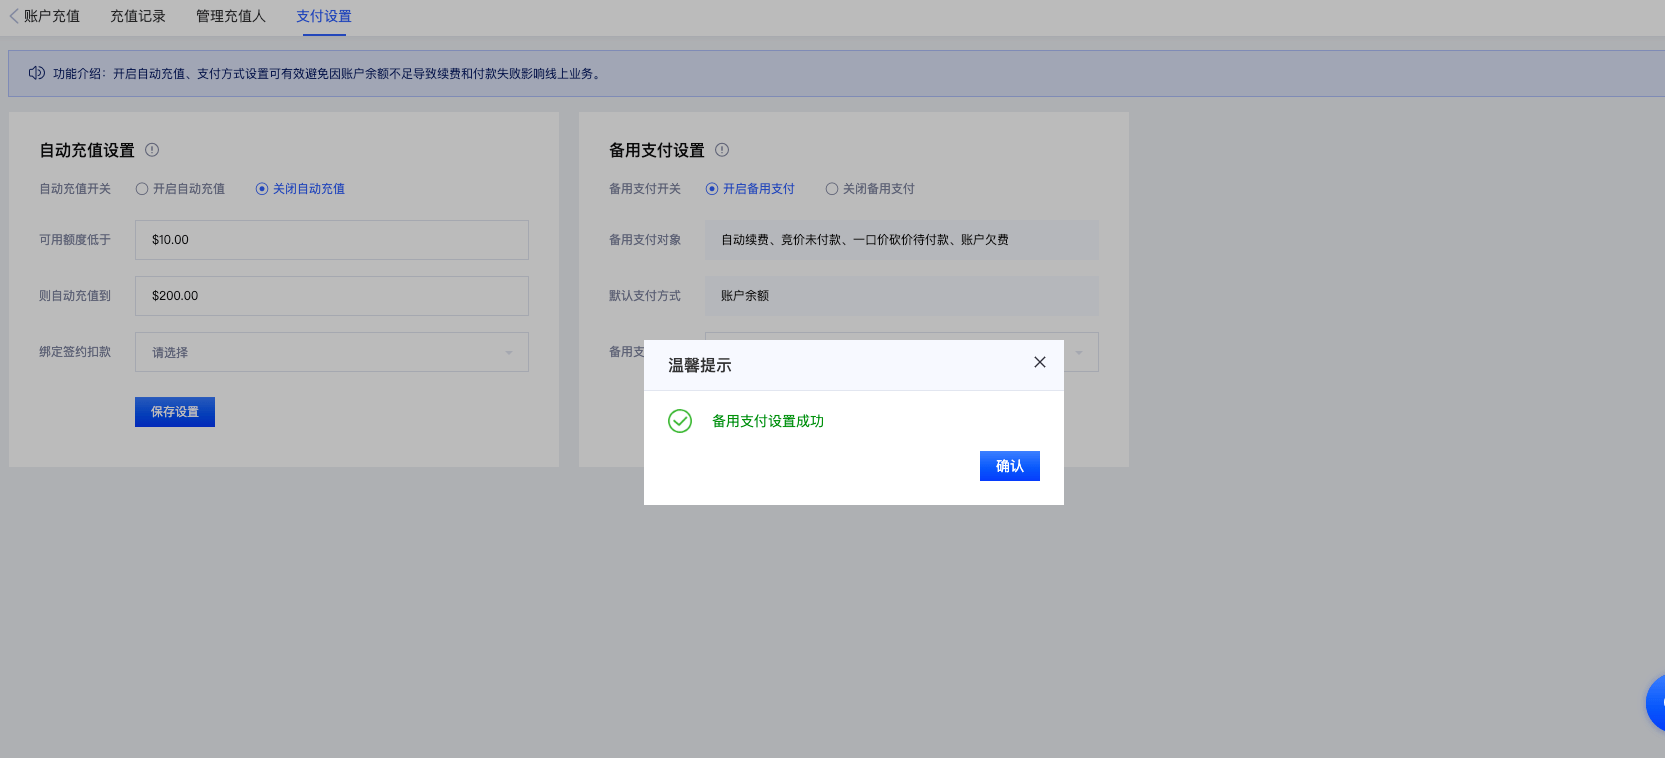Focus the 则自动充值到 field showing $200.00
Image resolution: width=1665 pixels, height=758 pixels.
[x=331, y=296]
